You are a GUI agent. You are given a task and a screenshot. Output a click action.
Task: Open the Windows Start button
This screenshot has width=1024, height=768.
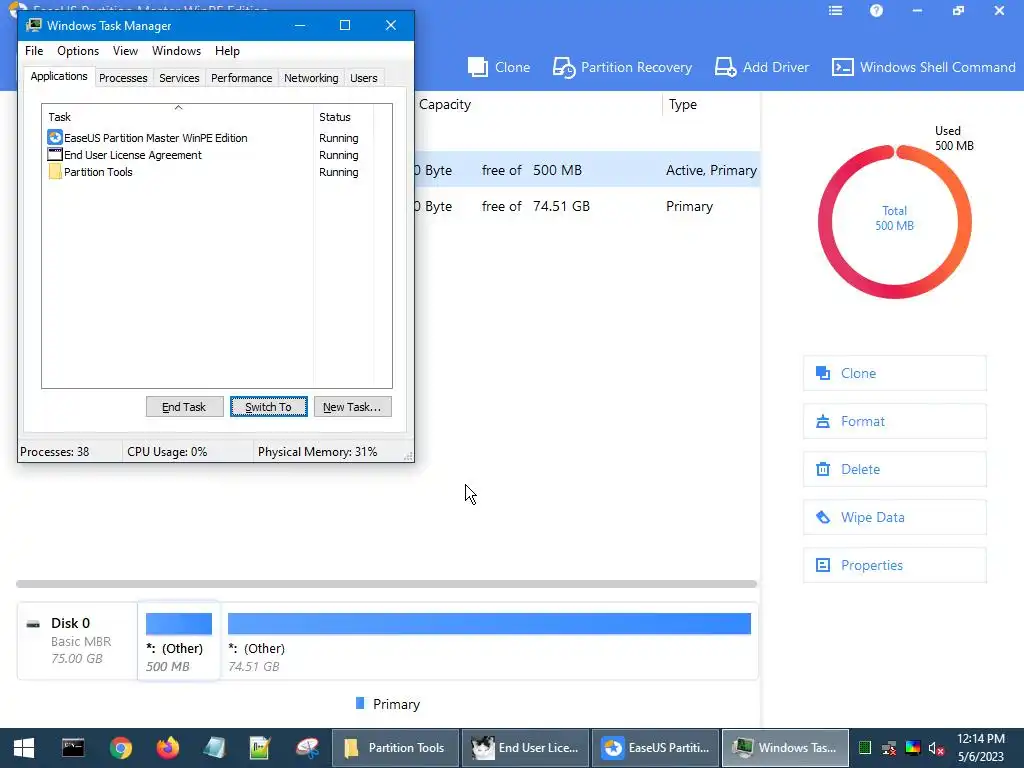click(x=24, y=748)
